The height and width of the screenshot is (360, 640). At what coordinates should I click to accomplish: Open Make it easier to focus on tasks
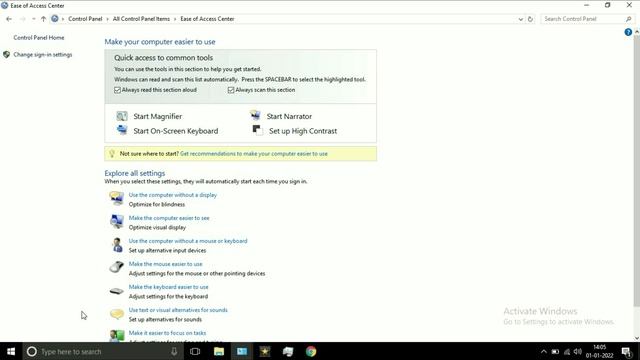pos(167,333)
